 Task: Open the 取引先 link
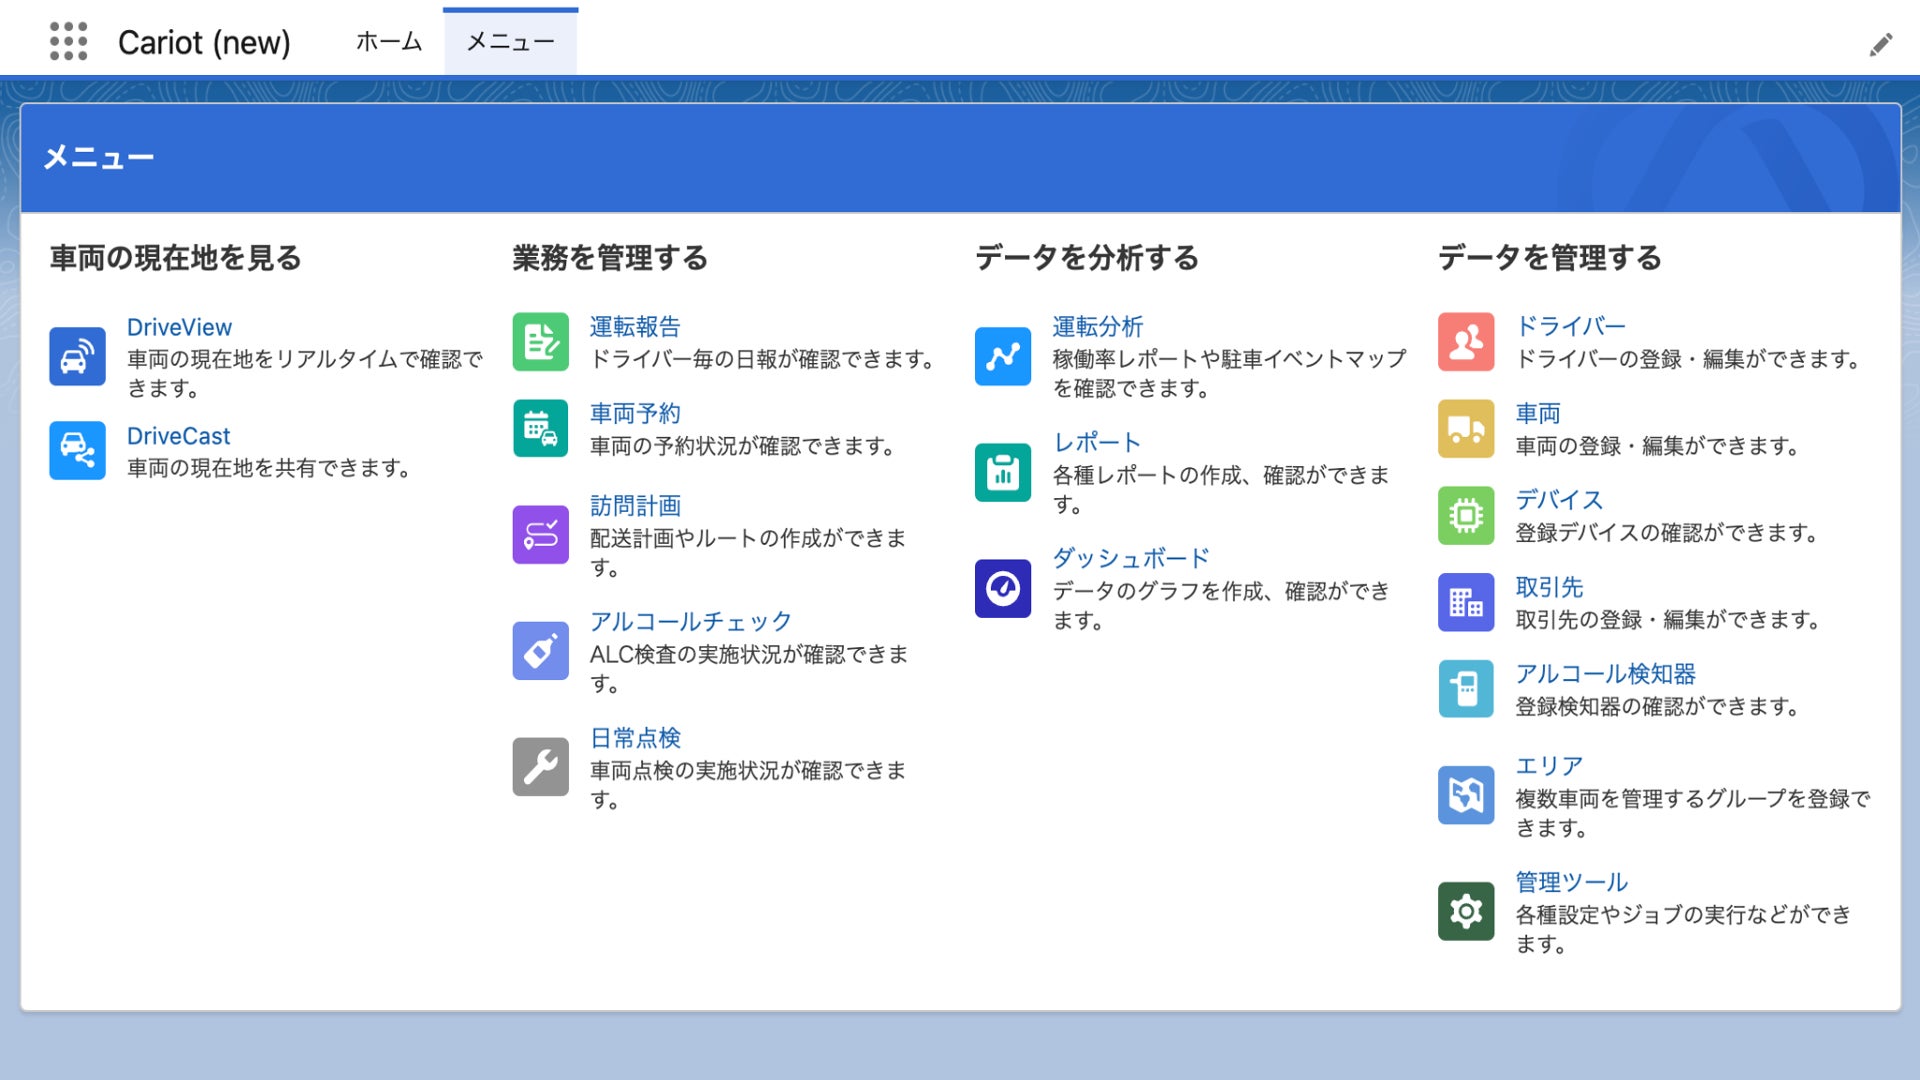1549,587
